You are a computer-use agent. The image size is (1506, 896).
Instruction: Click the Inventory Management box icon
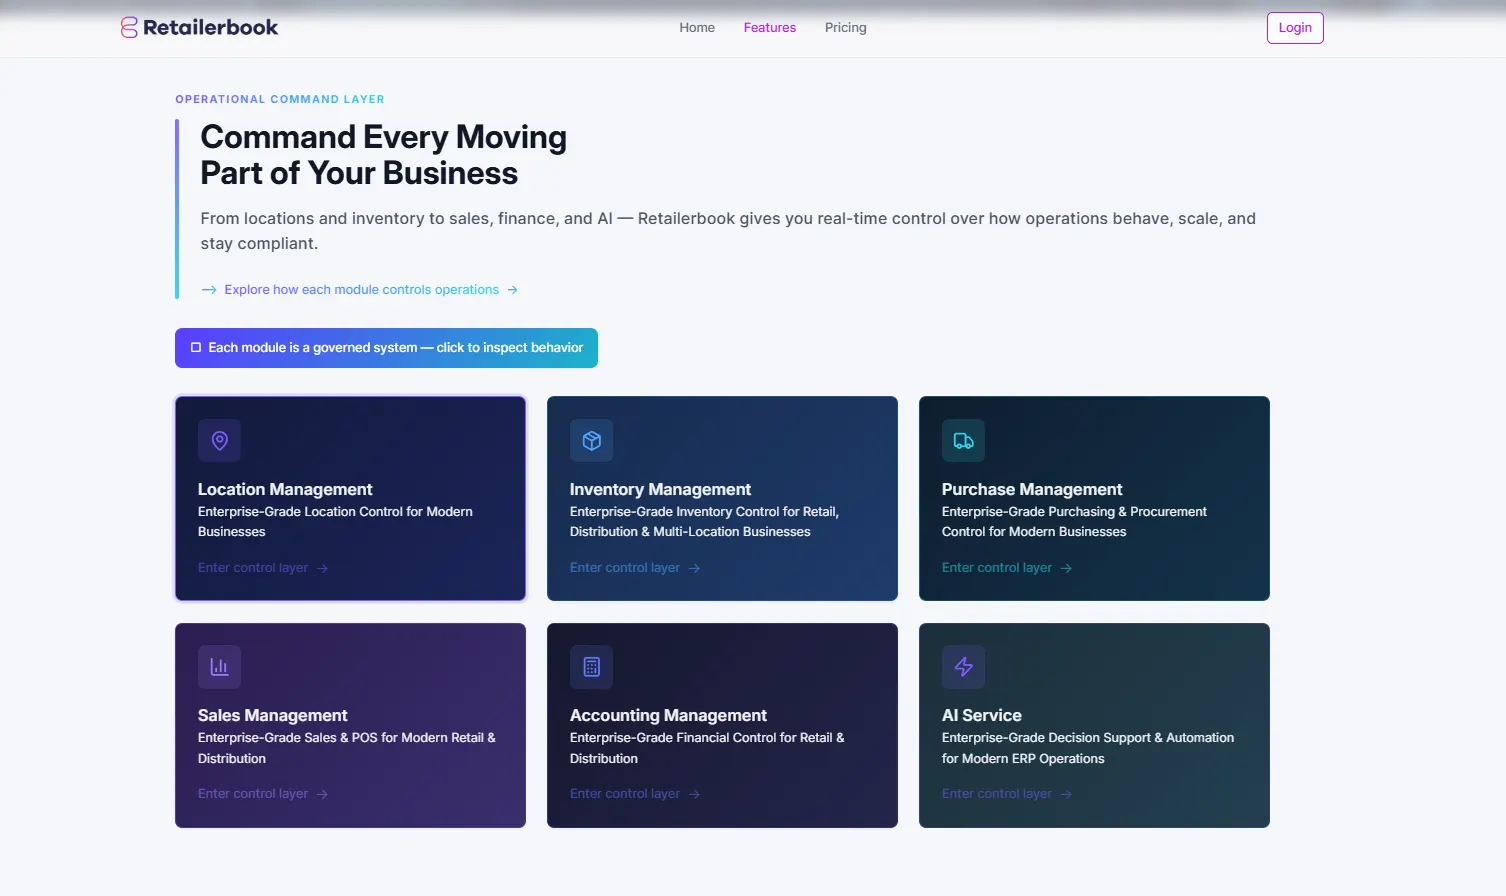click(591, 440)
